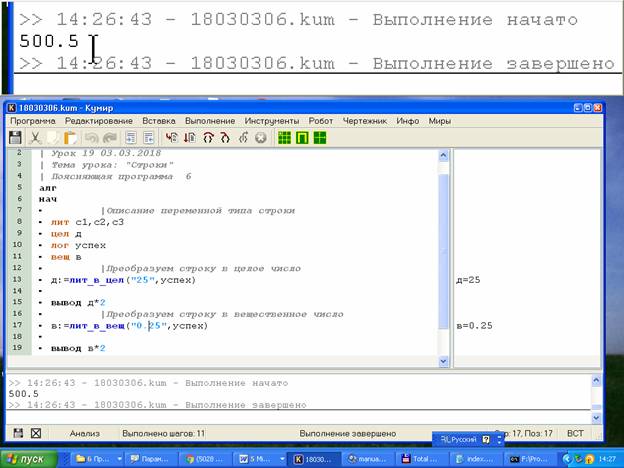Click the greyed step-out braces icon

243,138
